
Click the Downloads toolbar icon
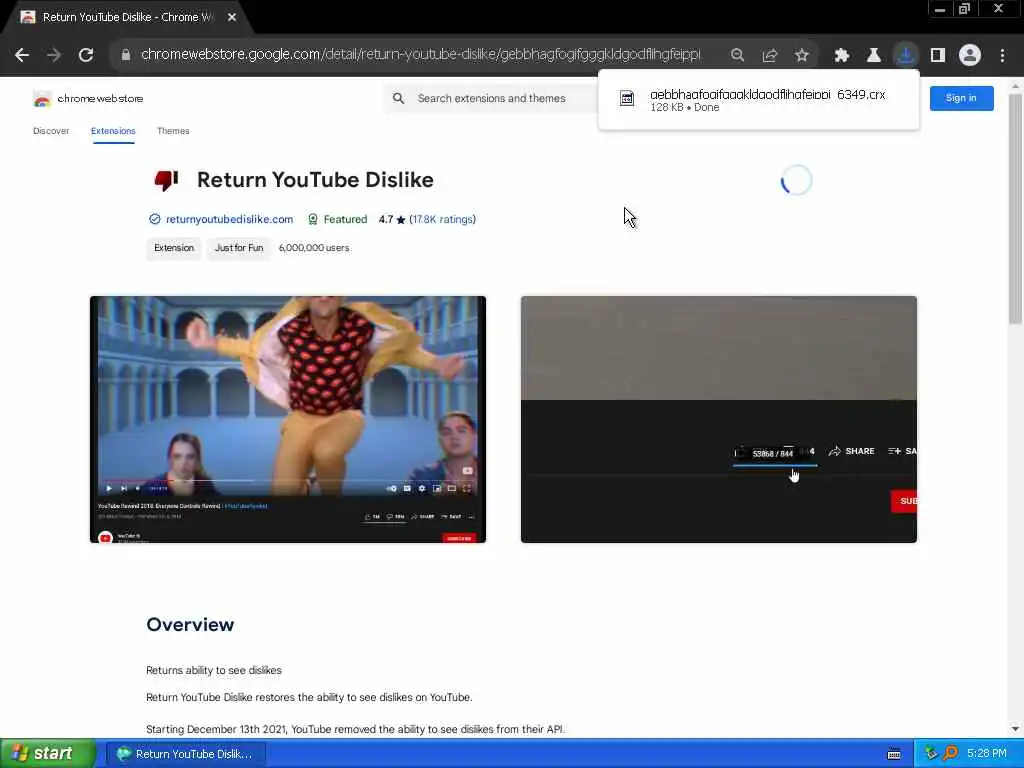[906, 55]
